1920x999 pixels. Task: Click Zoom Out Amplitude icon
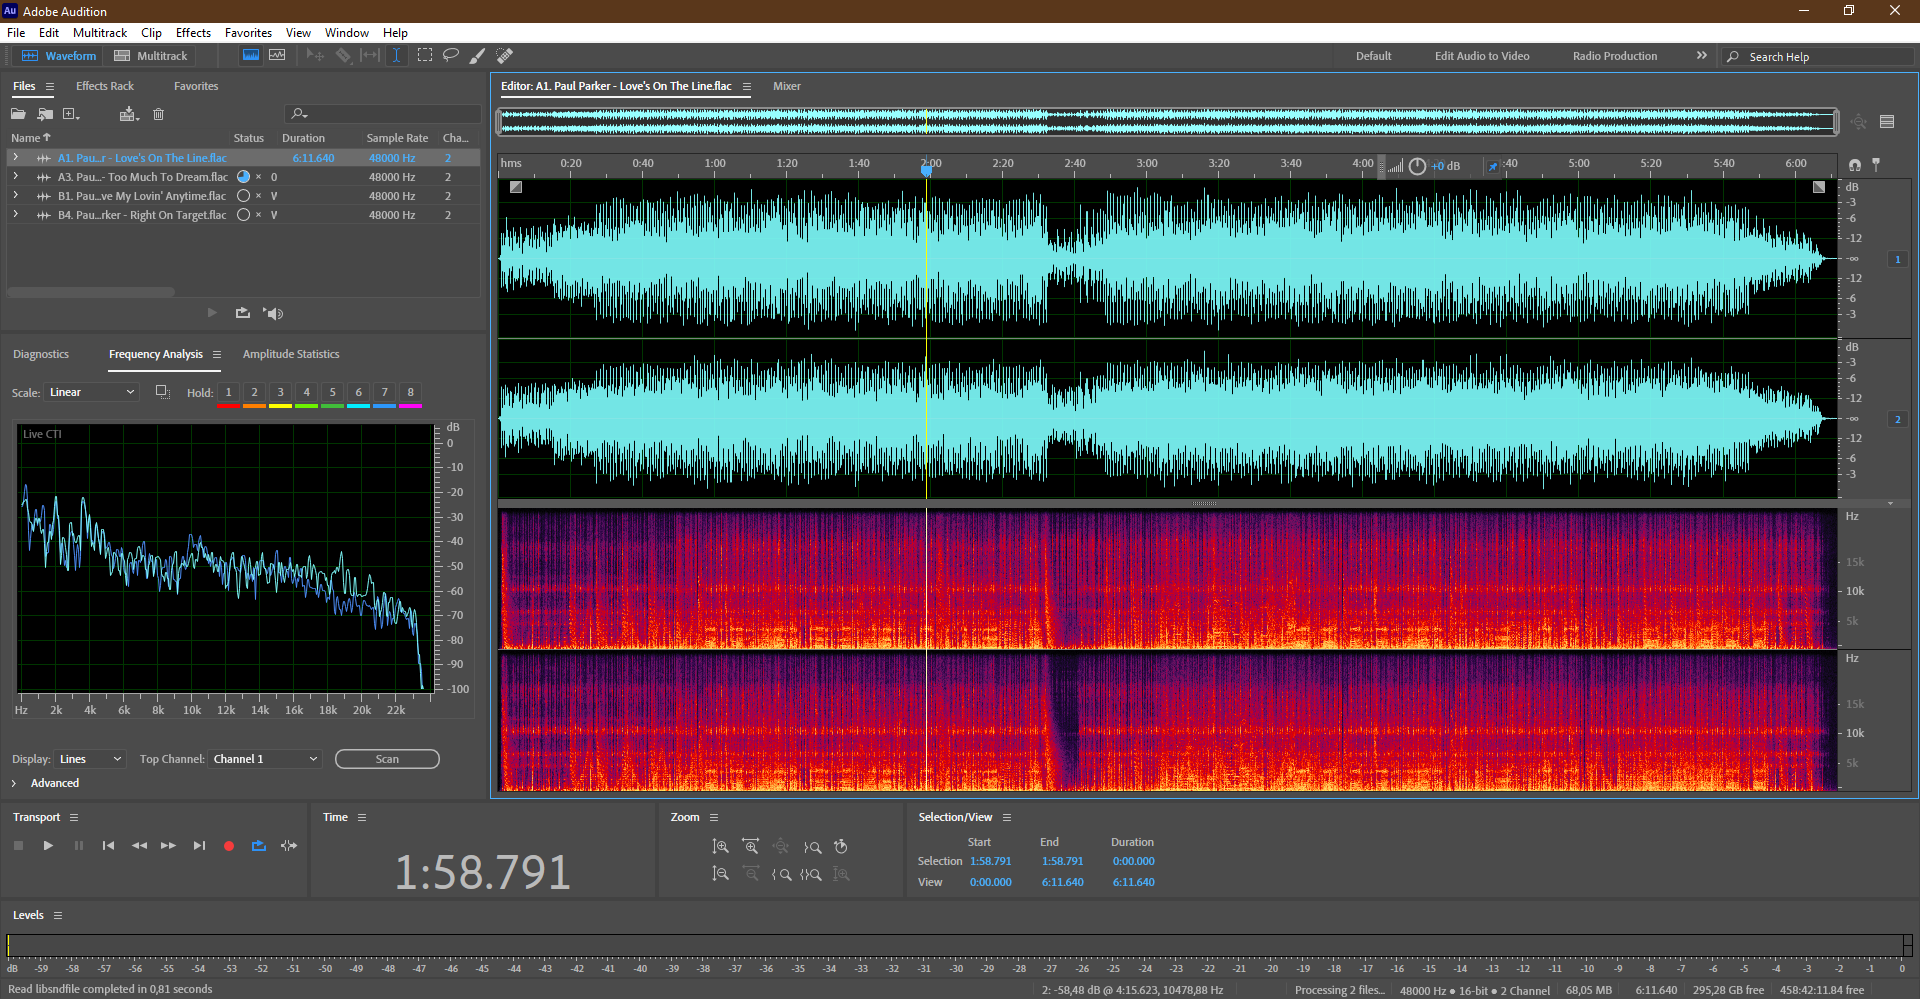click(x=720, y=874)
